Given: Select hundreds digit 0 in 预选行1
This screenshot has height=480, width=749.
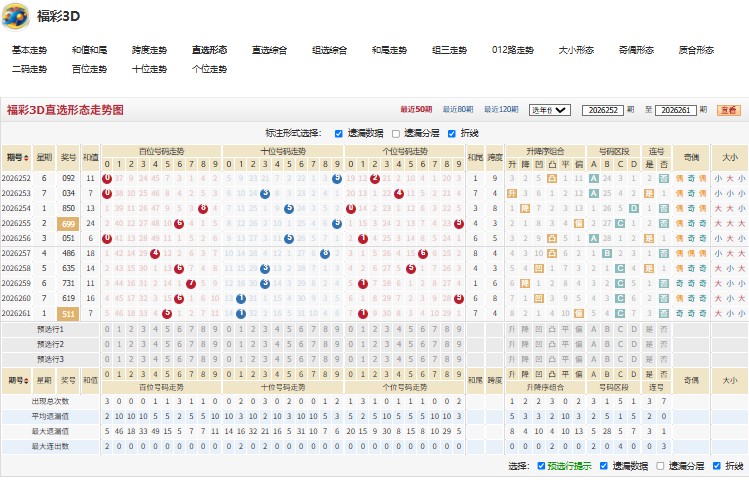Looking at the screenshot, I should tap(107, 330).
